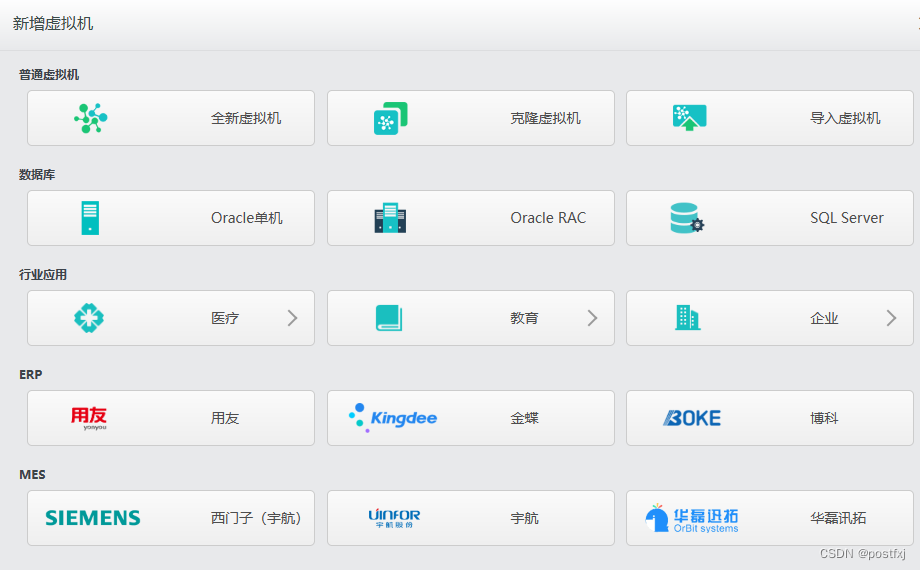The height and width of the screenshot is (570, 920).
Task: Expand the 医疗 category chevron
Action: tap(292, 318)
